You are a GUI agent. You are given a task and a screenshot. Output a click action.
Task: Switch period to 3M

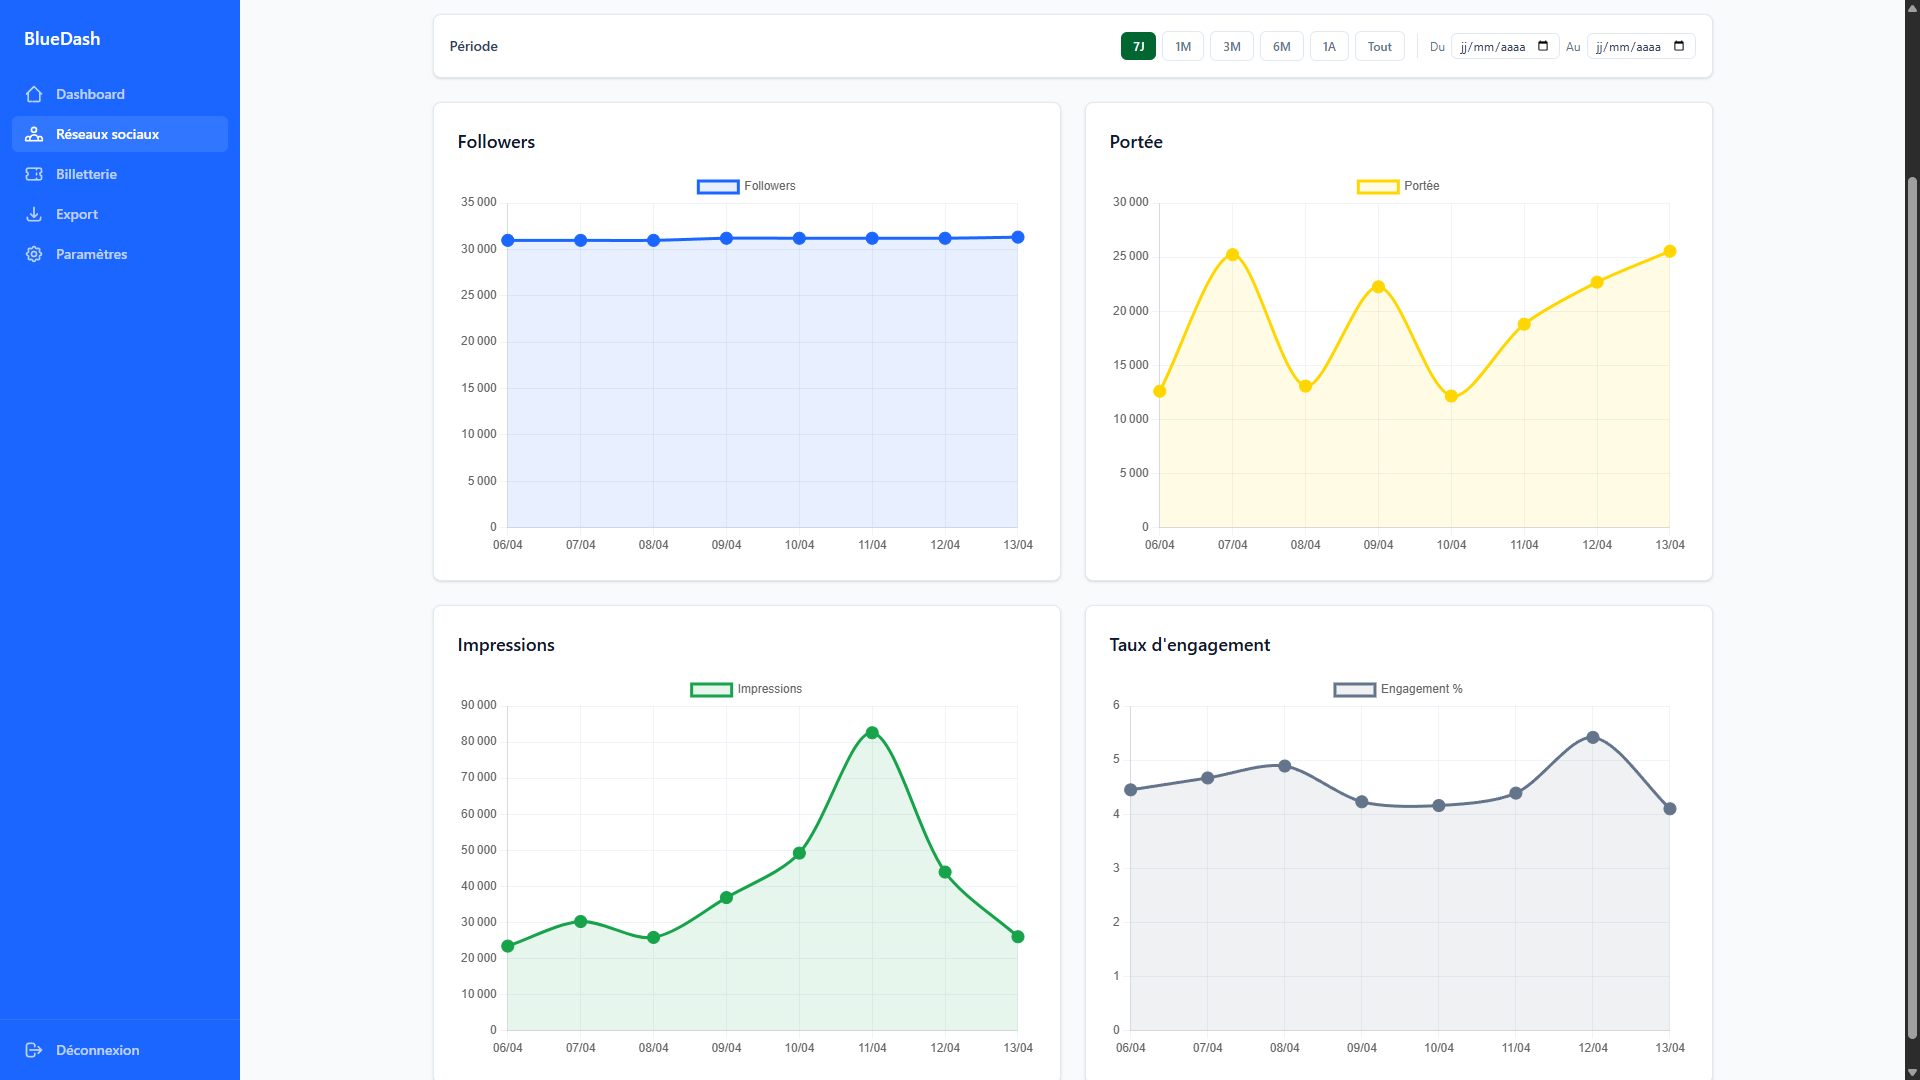(x=1232, y=46)
